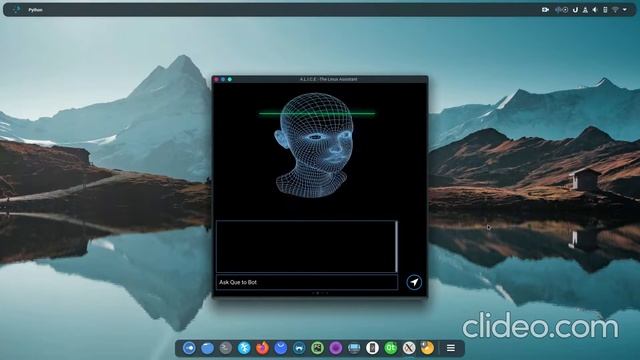
Task: Open the hamburger menu icon in dock
Action: [x=451, y=348]
